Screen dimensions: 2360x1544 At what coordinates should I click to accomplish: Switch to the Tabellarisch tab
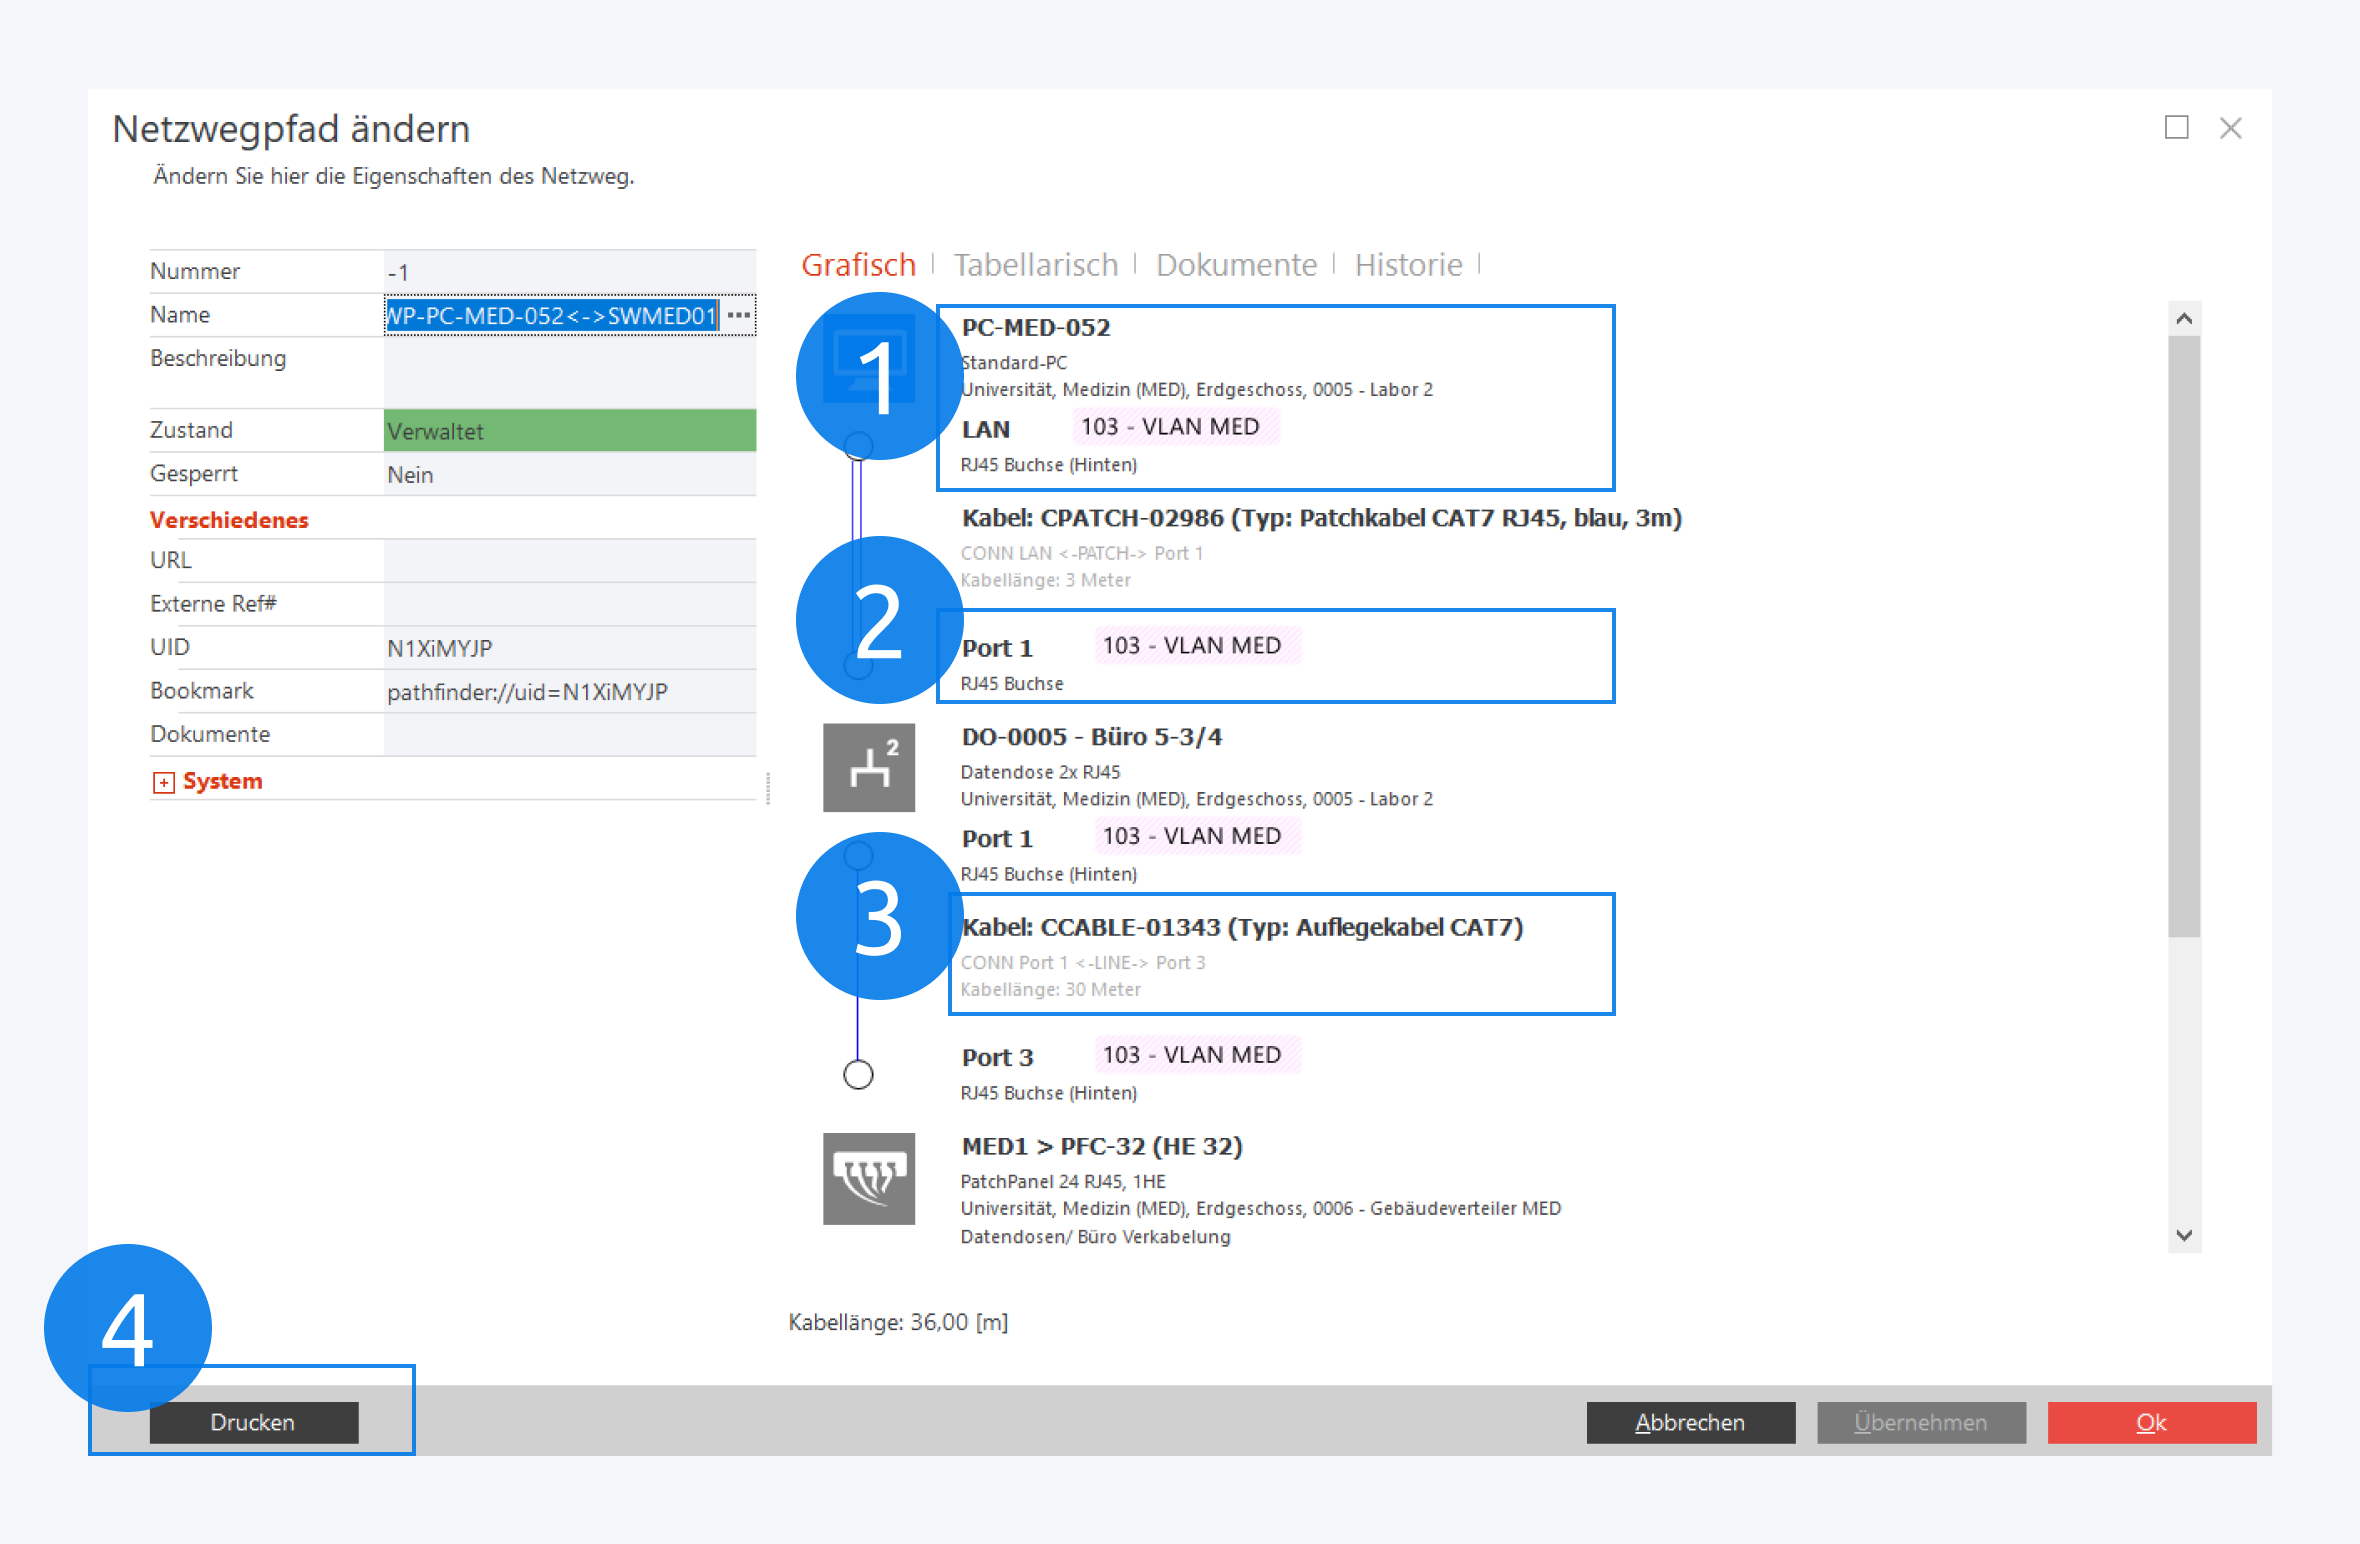(x=1035, y=265)
